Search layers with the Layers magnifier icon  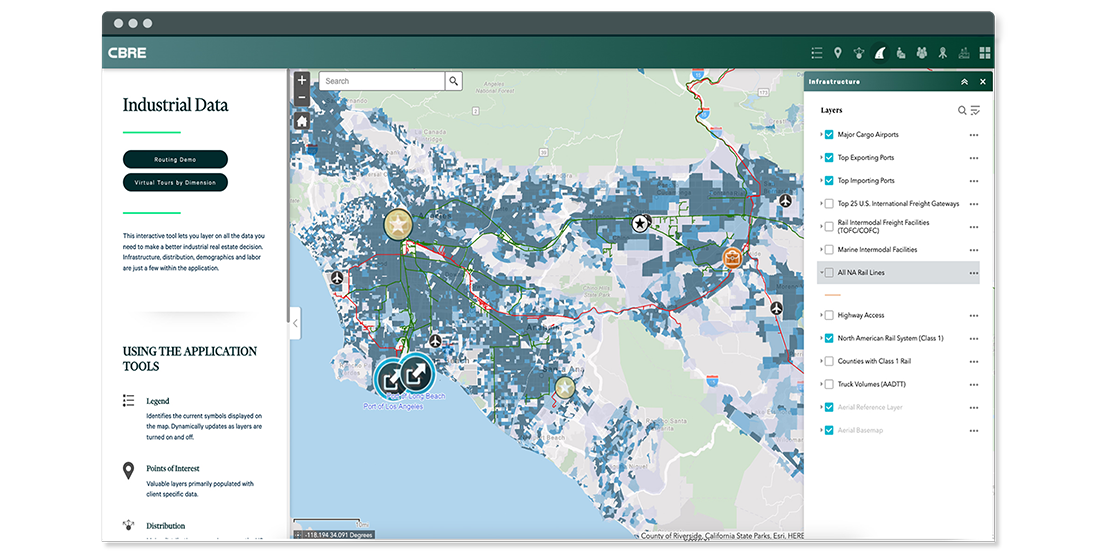[x=962, y=111]
